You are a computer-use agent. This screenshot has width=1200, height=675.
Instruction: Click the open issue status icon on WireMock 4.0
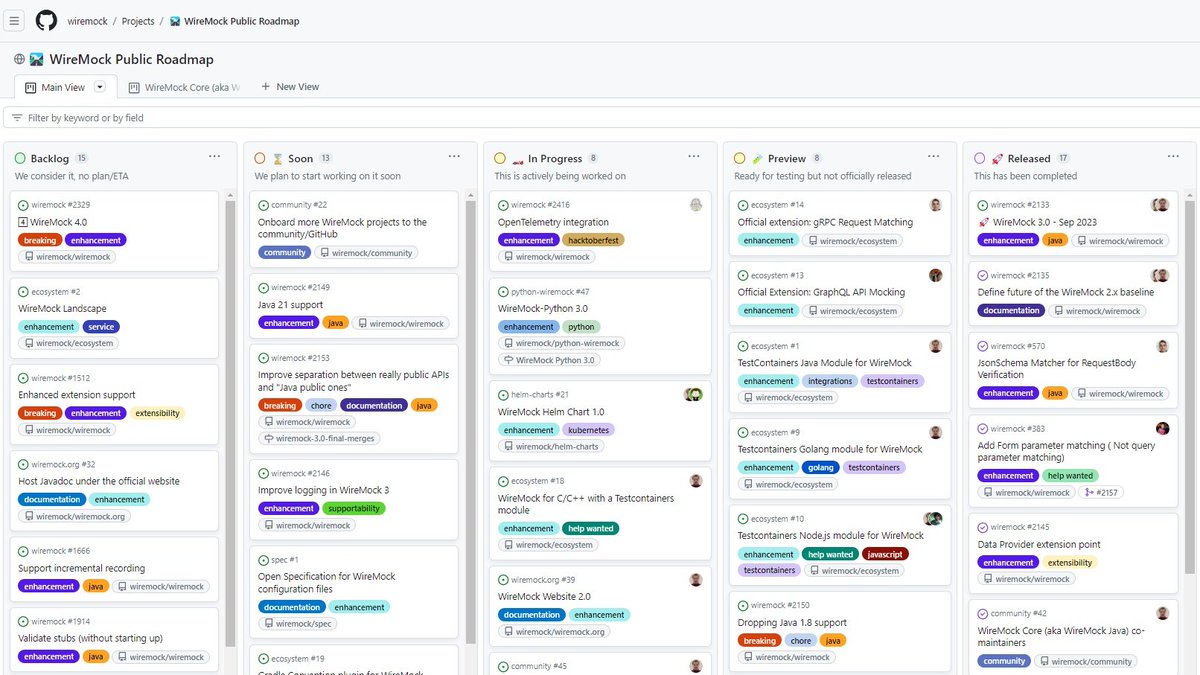pos(23,205)
